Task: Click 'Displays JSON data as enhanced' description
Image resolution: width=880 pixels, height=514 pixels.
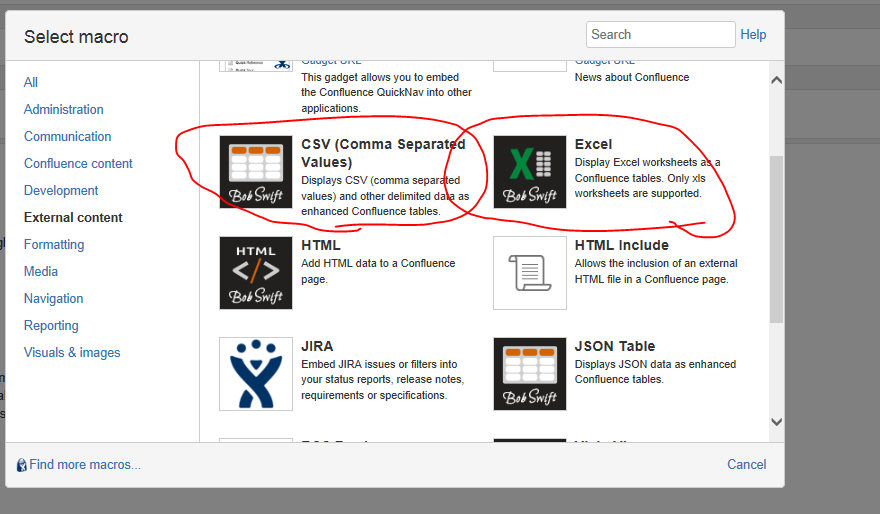Action: [655, 372]
